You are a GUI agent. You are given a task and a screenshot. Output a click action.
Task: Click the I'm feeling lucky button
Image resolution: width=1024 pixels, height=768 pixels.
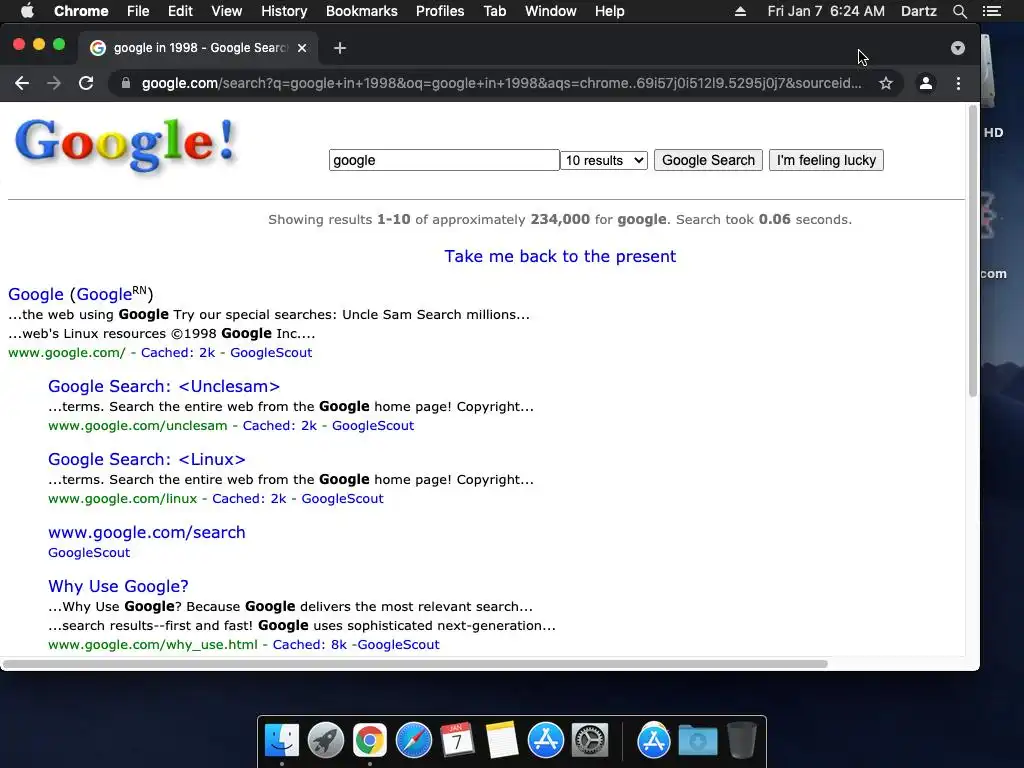(x=826, y=160)
